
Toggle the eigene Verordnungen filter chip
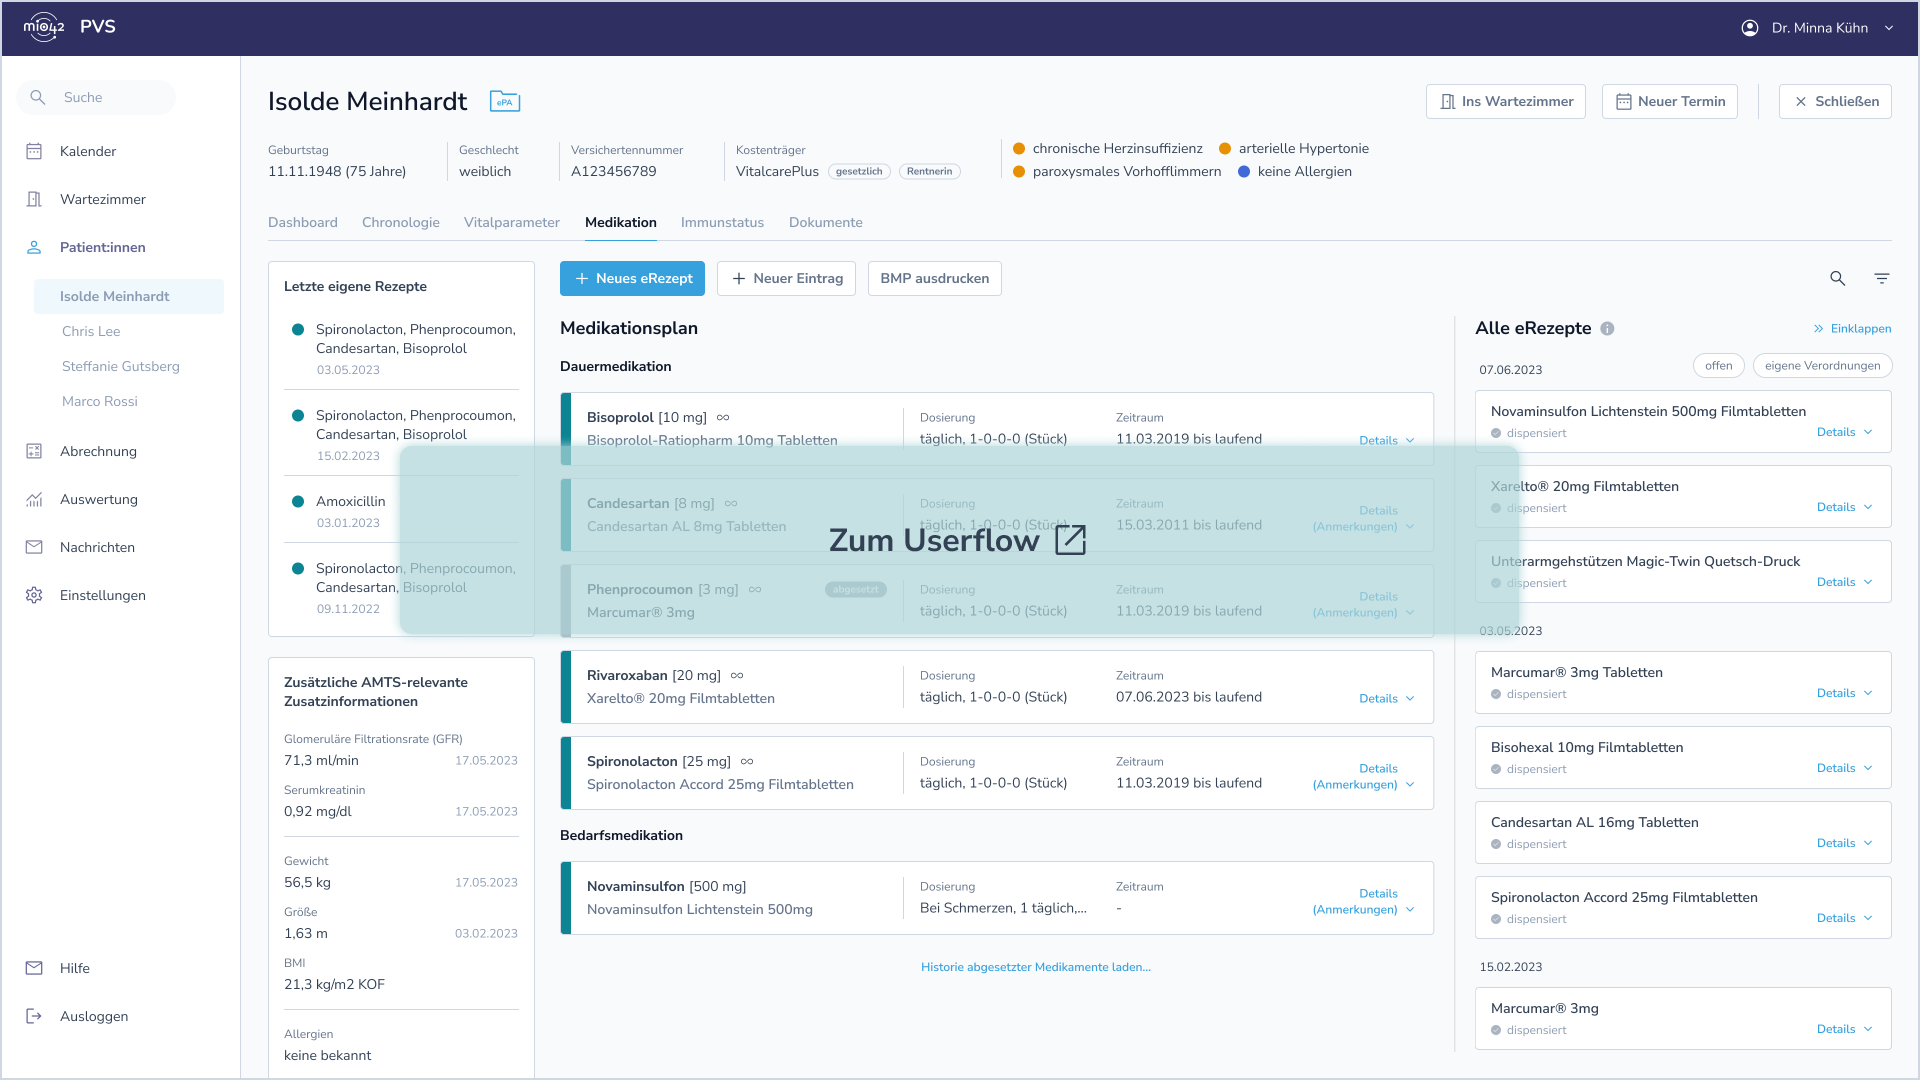1821,366
